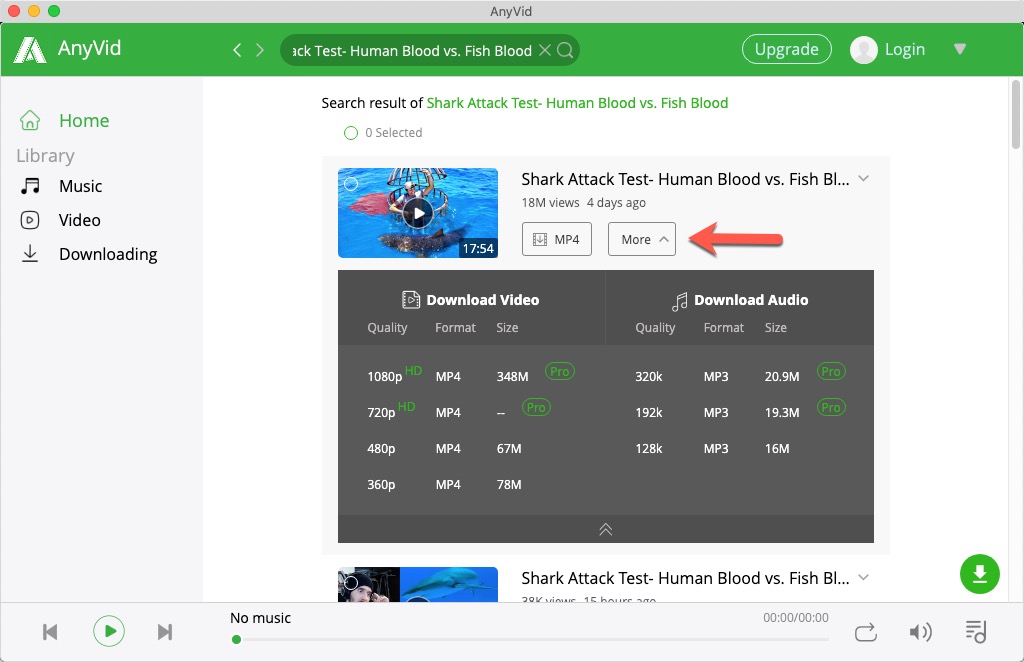Viewport: 1024px width, 662px height.
Task: Click the Download Video heading icon
Action: pos(411,300)
